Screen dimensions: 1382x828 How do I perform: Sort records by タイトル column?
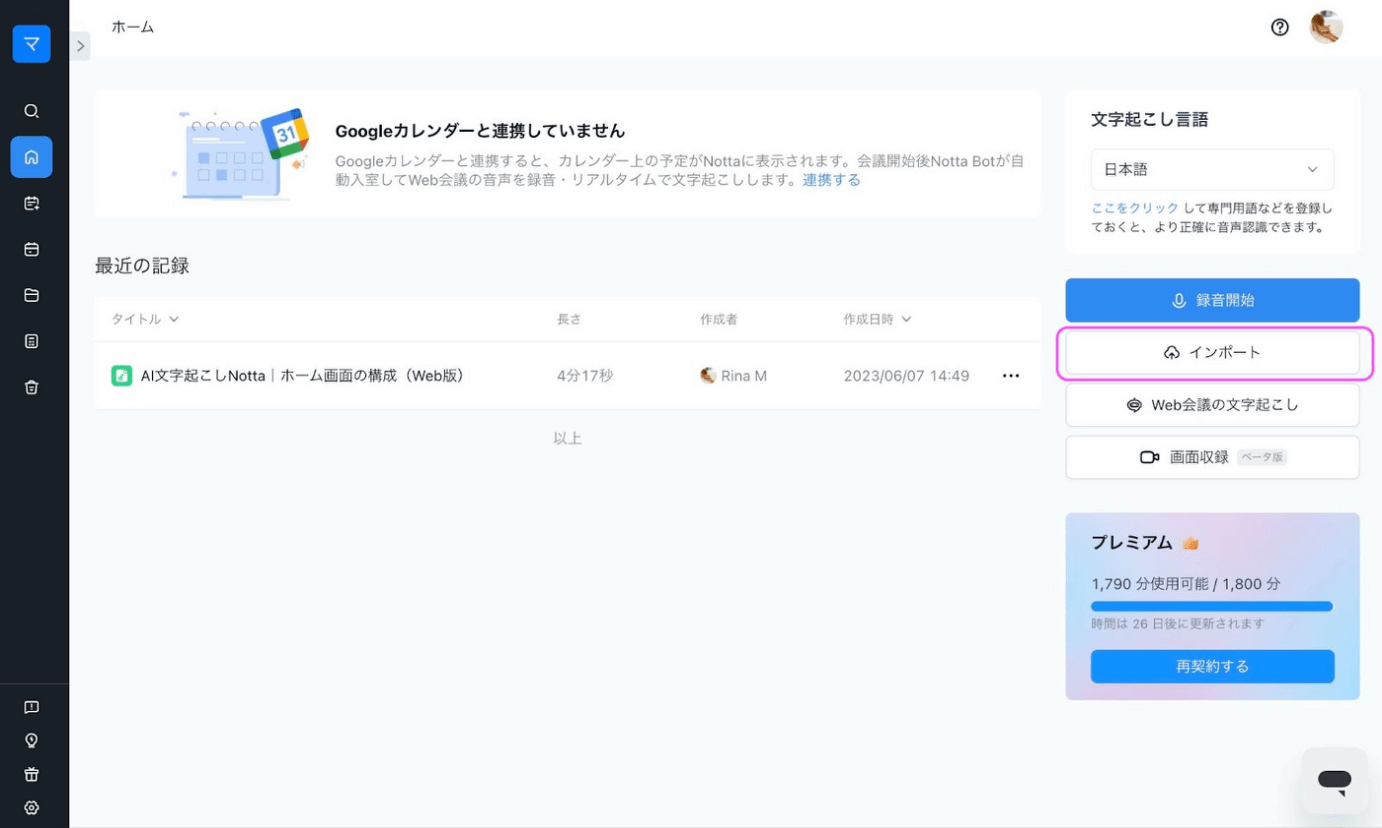[x=145, y=319]
